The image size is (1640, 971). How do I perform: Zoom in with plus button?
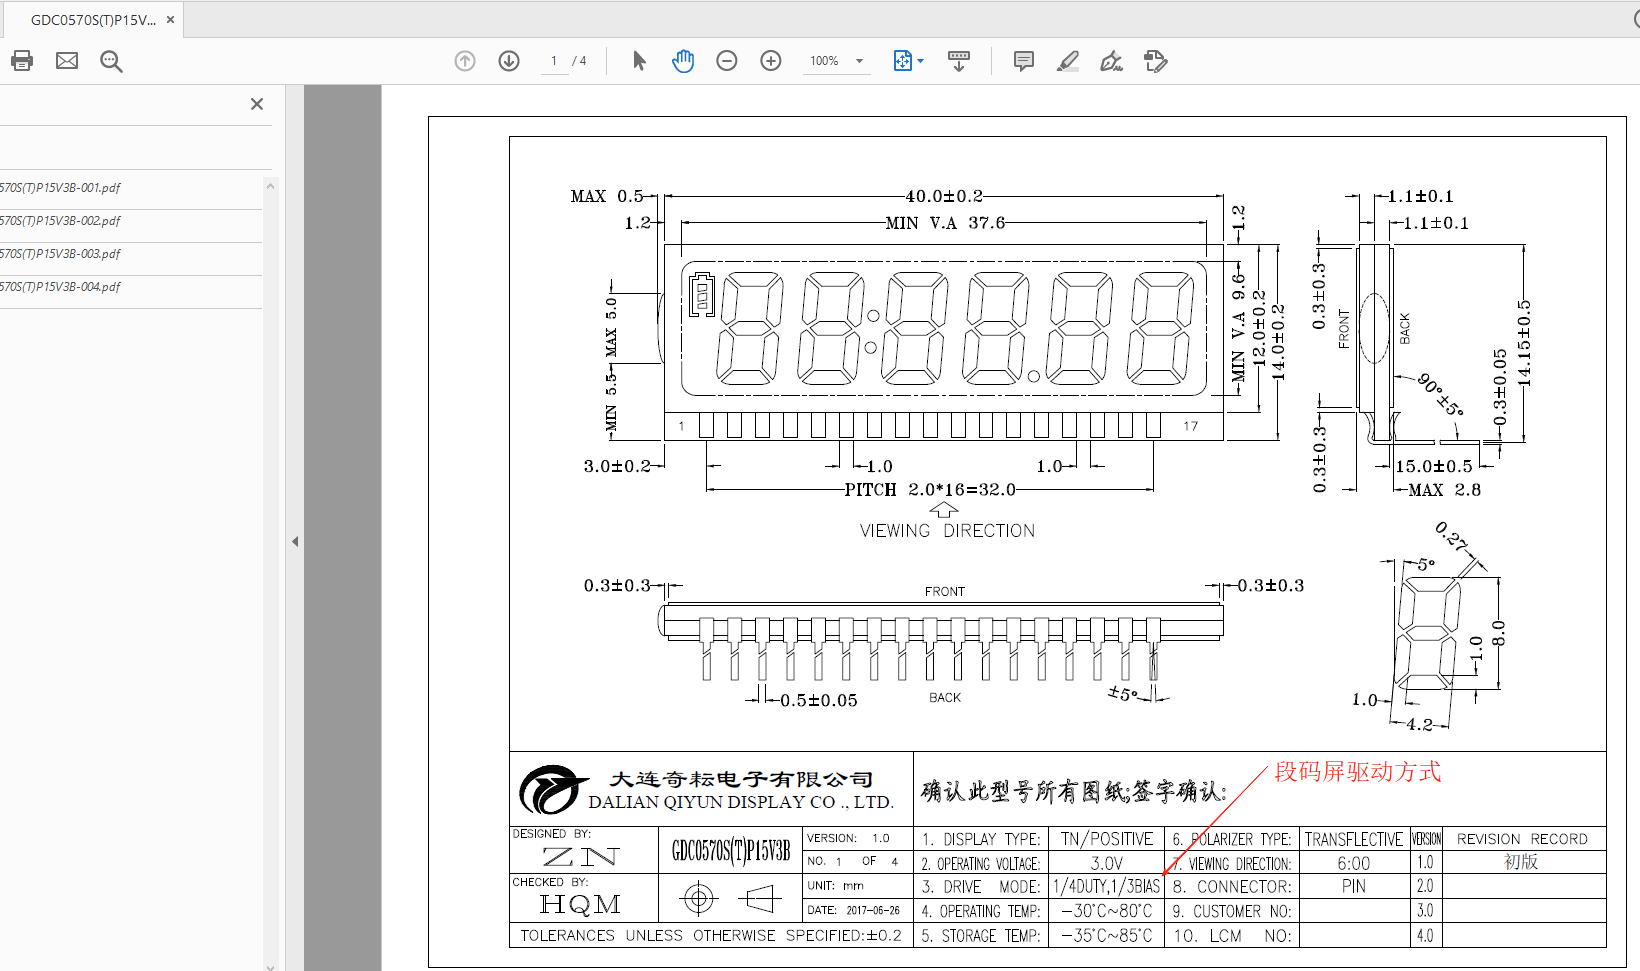point(771,61)
